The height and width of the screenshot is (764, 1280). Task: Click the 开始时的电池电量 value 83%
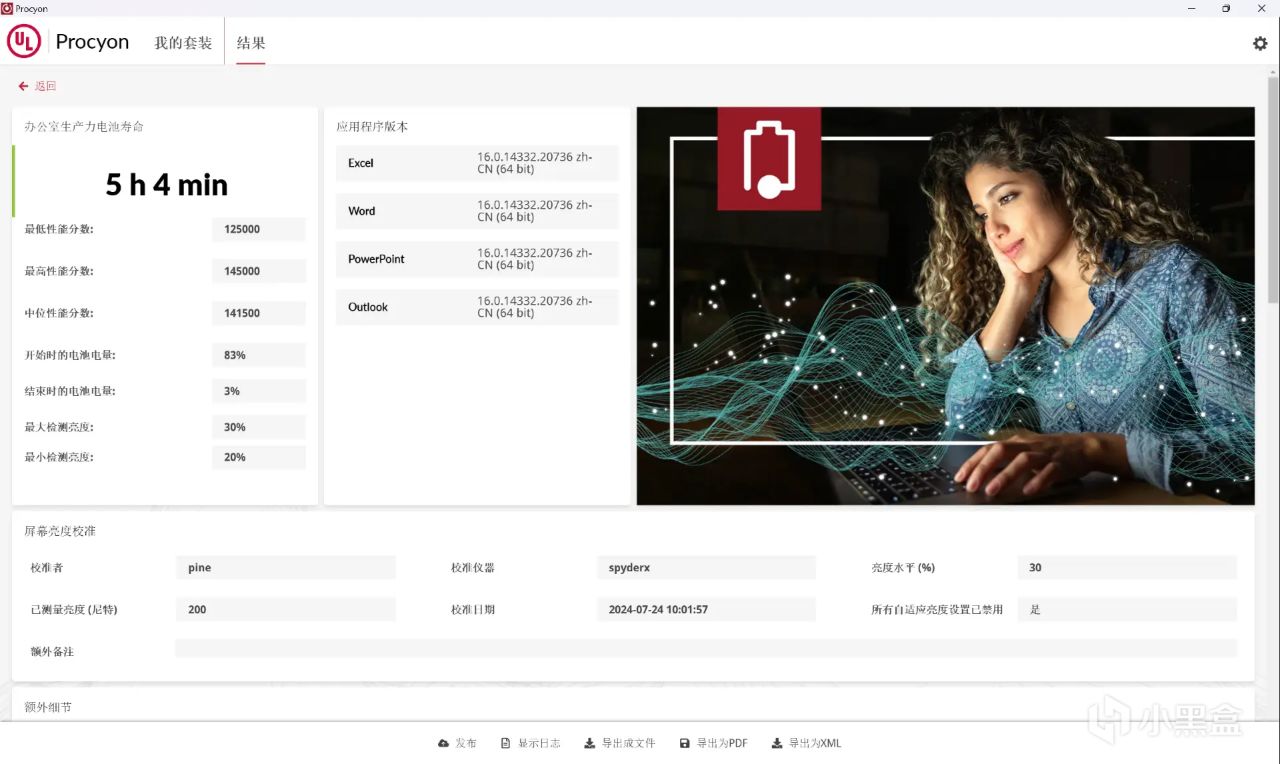click(259, 355)
